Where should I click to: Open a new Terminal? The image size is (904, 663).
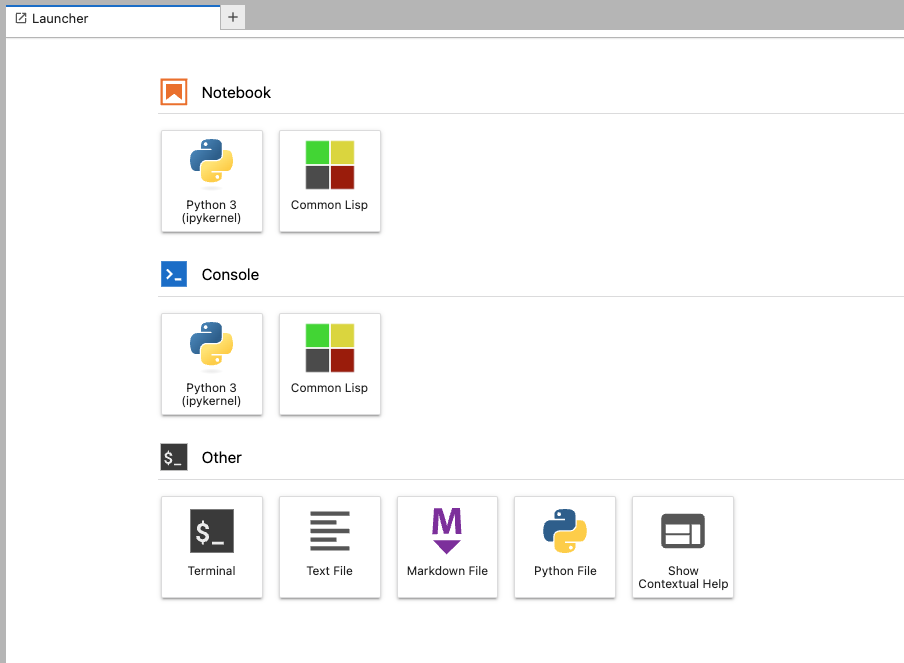click(x=212, y=547)
